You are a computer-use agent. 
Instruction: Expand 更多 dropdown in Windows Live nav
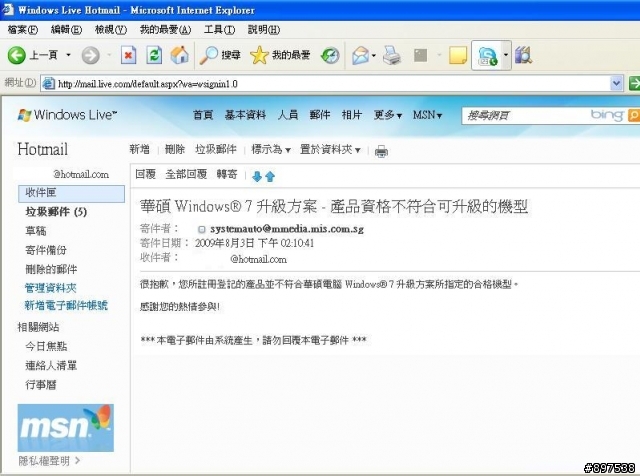pyautogui.click(x=388, y=115)
